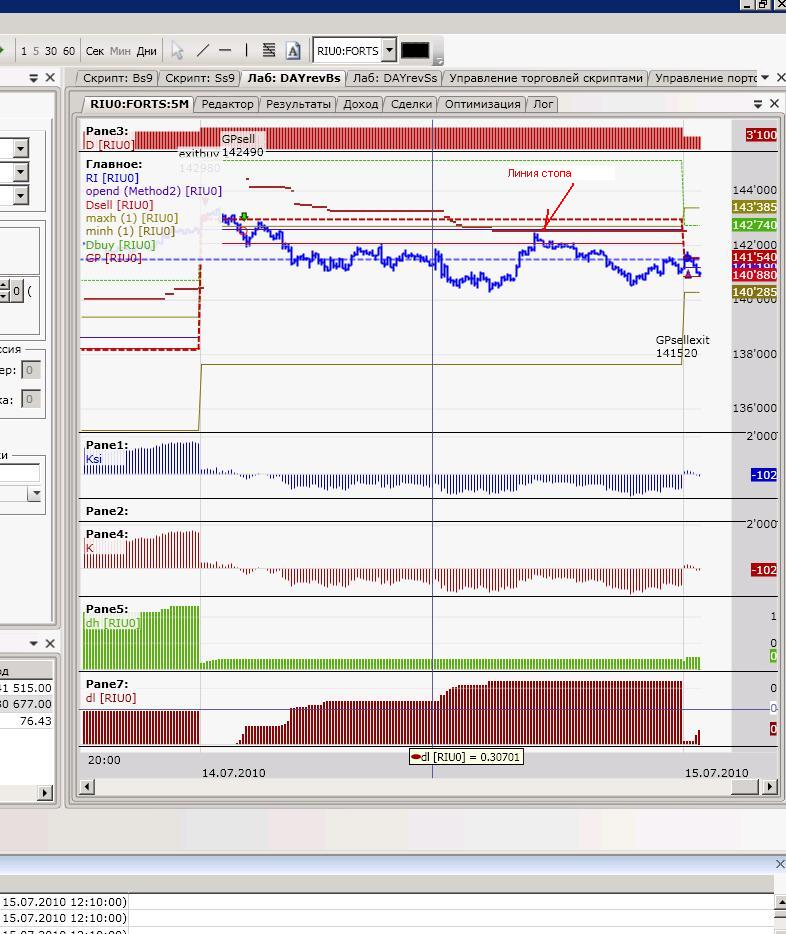Open the Результаты tab
This screenshot has width=786, height=934.
[x=298, y=104]
